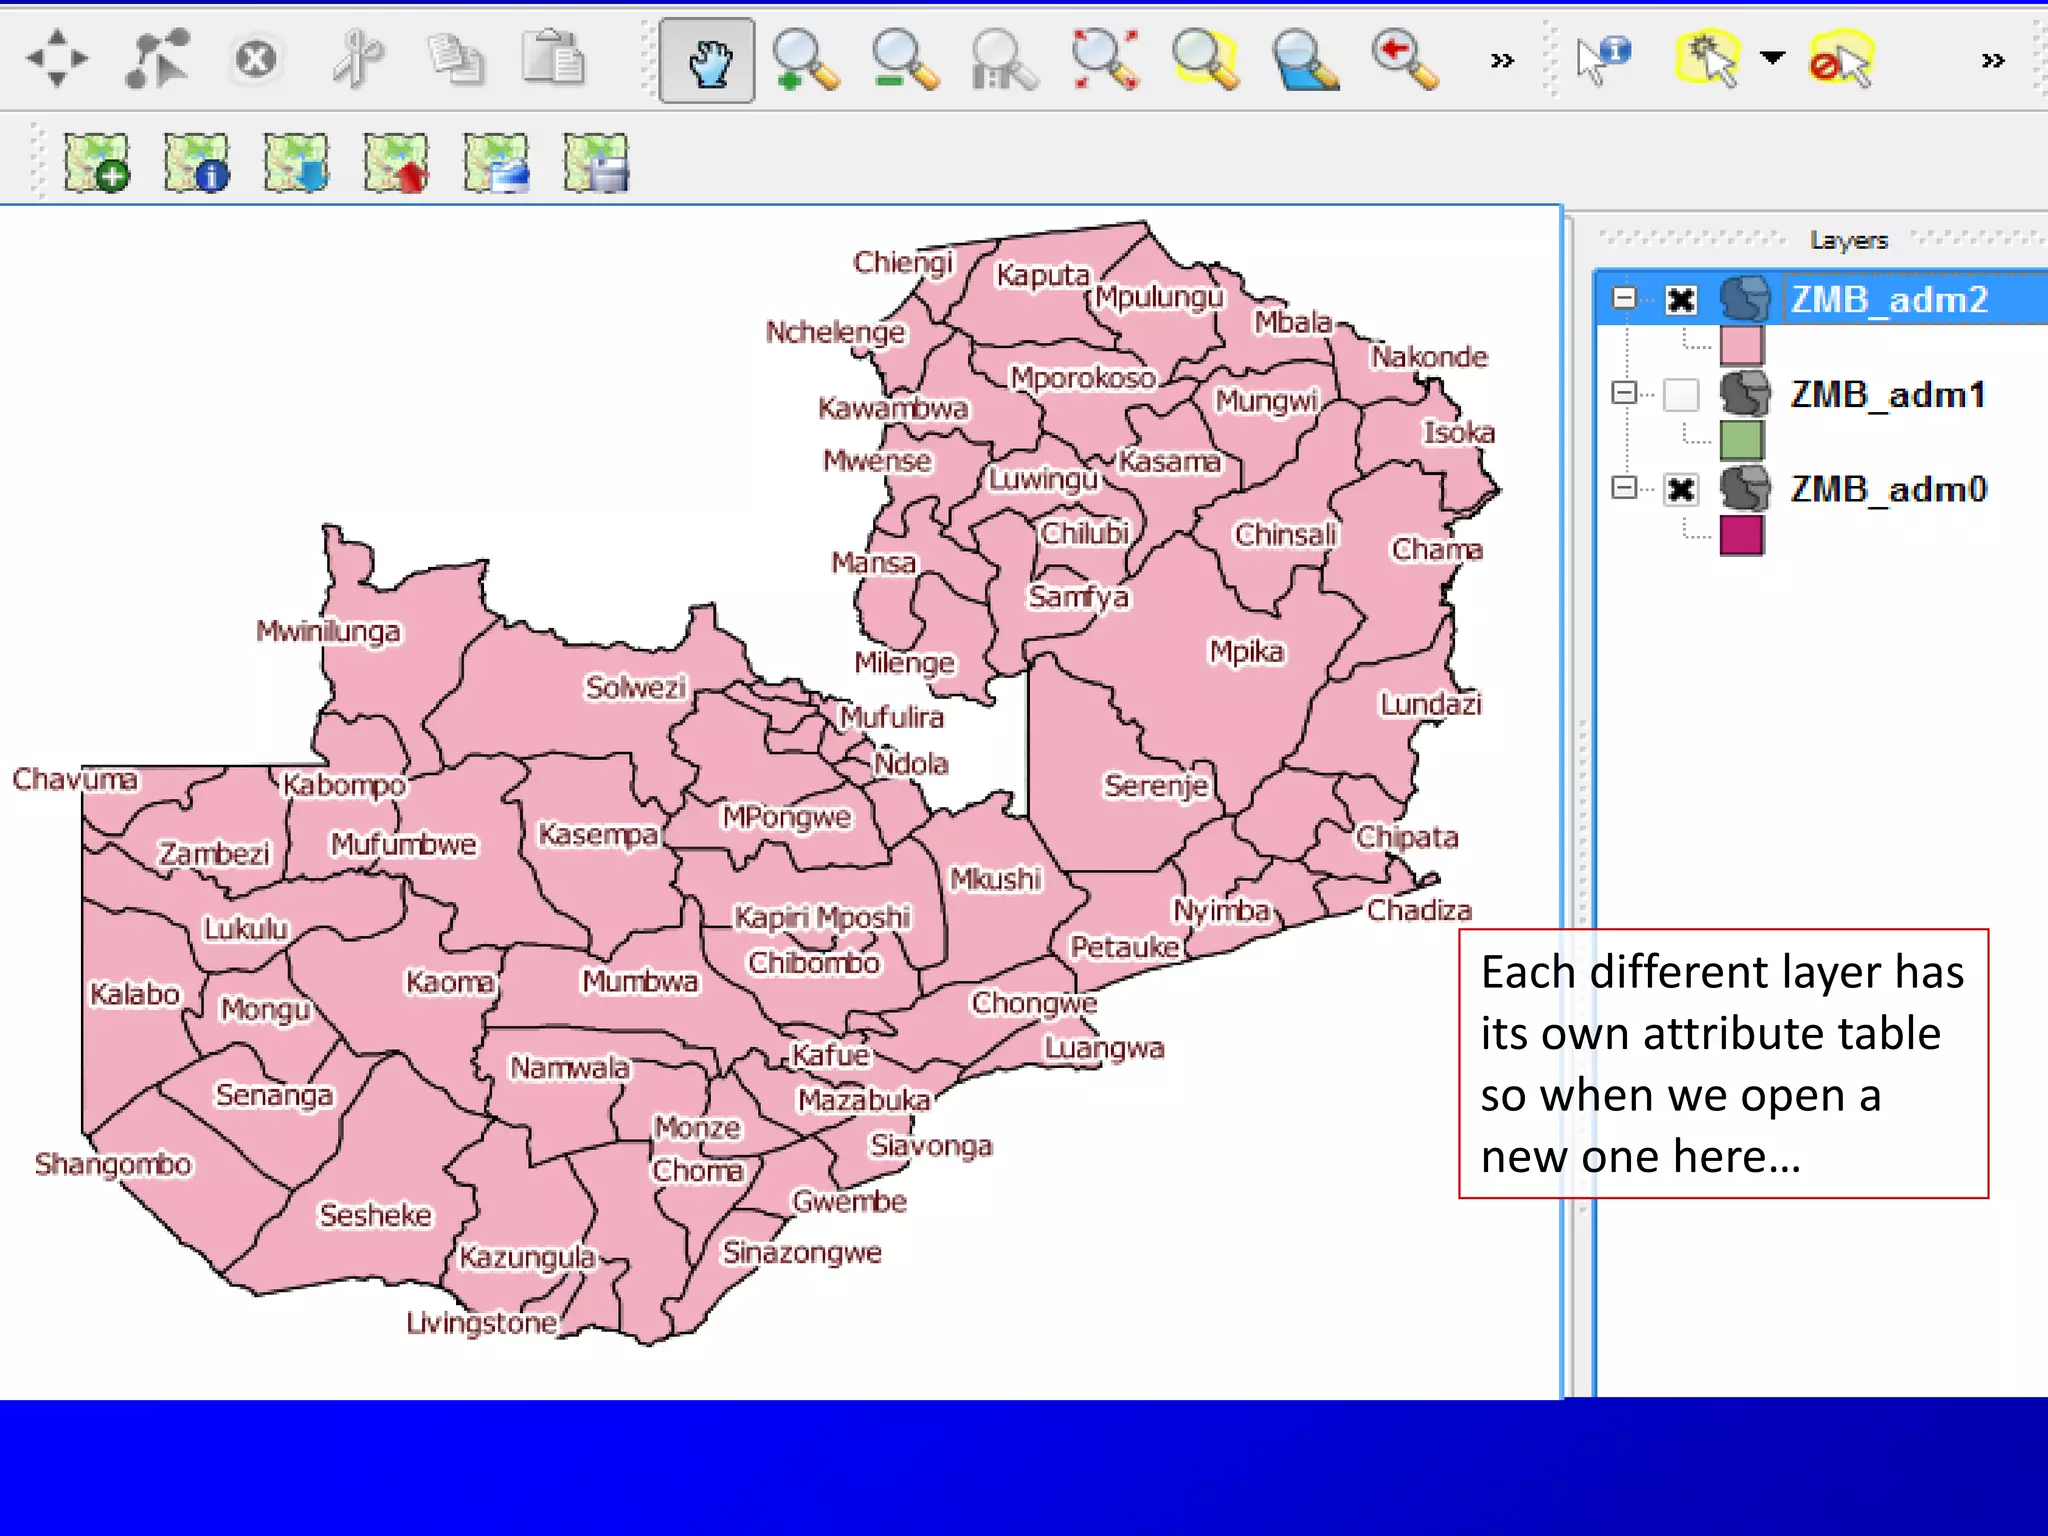The width and height of the screenshot is (2048, 1536).
Task: Uncheck ZMB_adm0 layer visibility checkbox
Action: point(1681,489)
